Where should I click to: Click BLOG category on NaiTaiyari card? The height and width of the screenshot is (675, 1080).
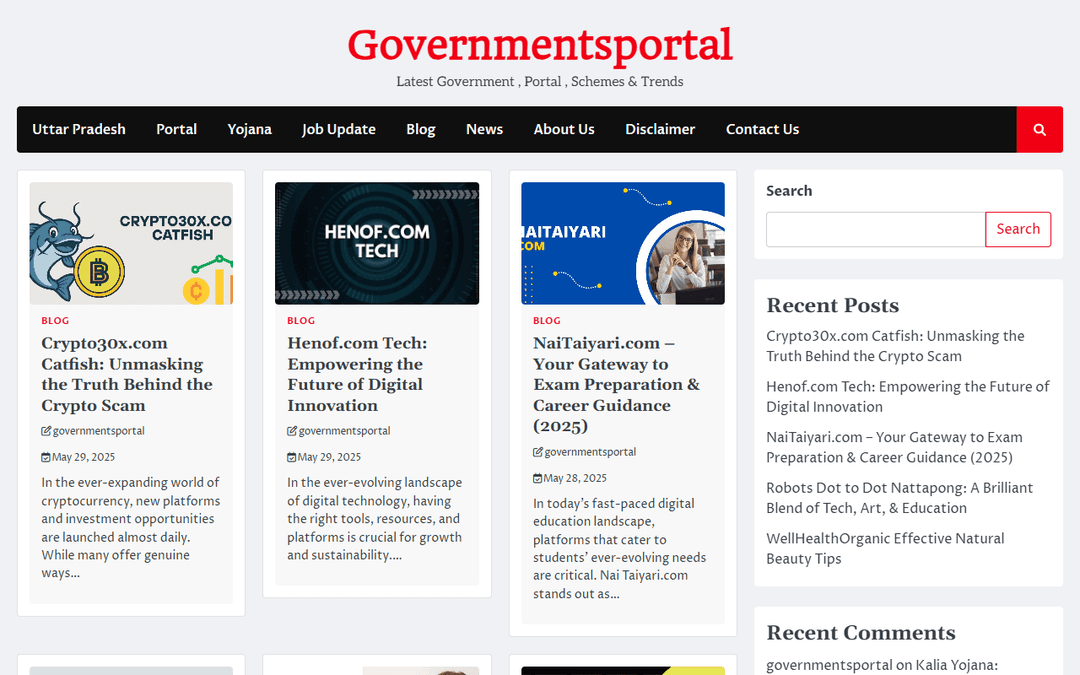coord(547,321)
